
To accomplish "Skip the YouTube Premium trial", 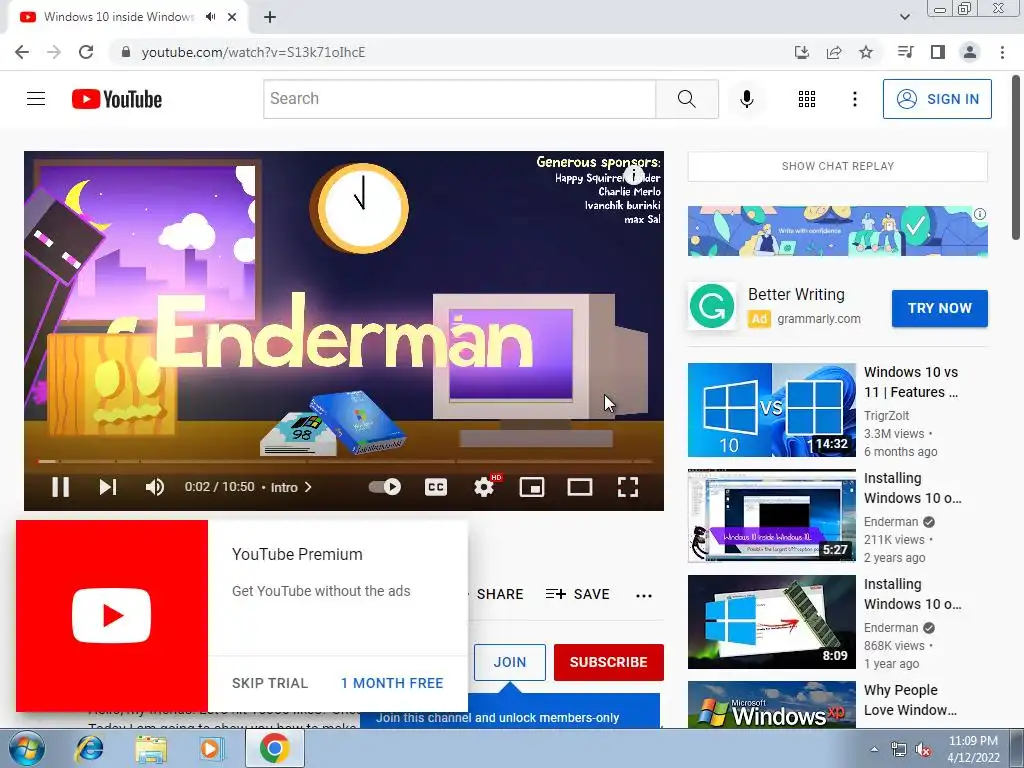I will [x=270, y=683].
